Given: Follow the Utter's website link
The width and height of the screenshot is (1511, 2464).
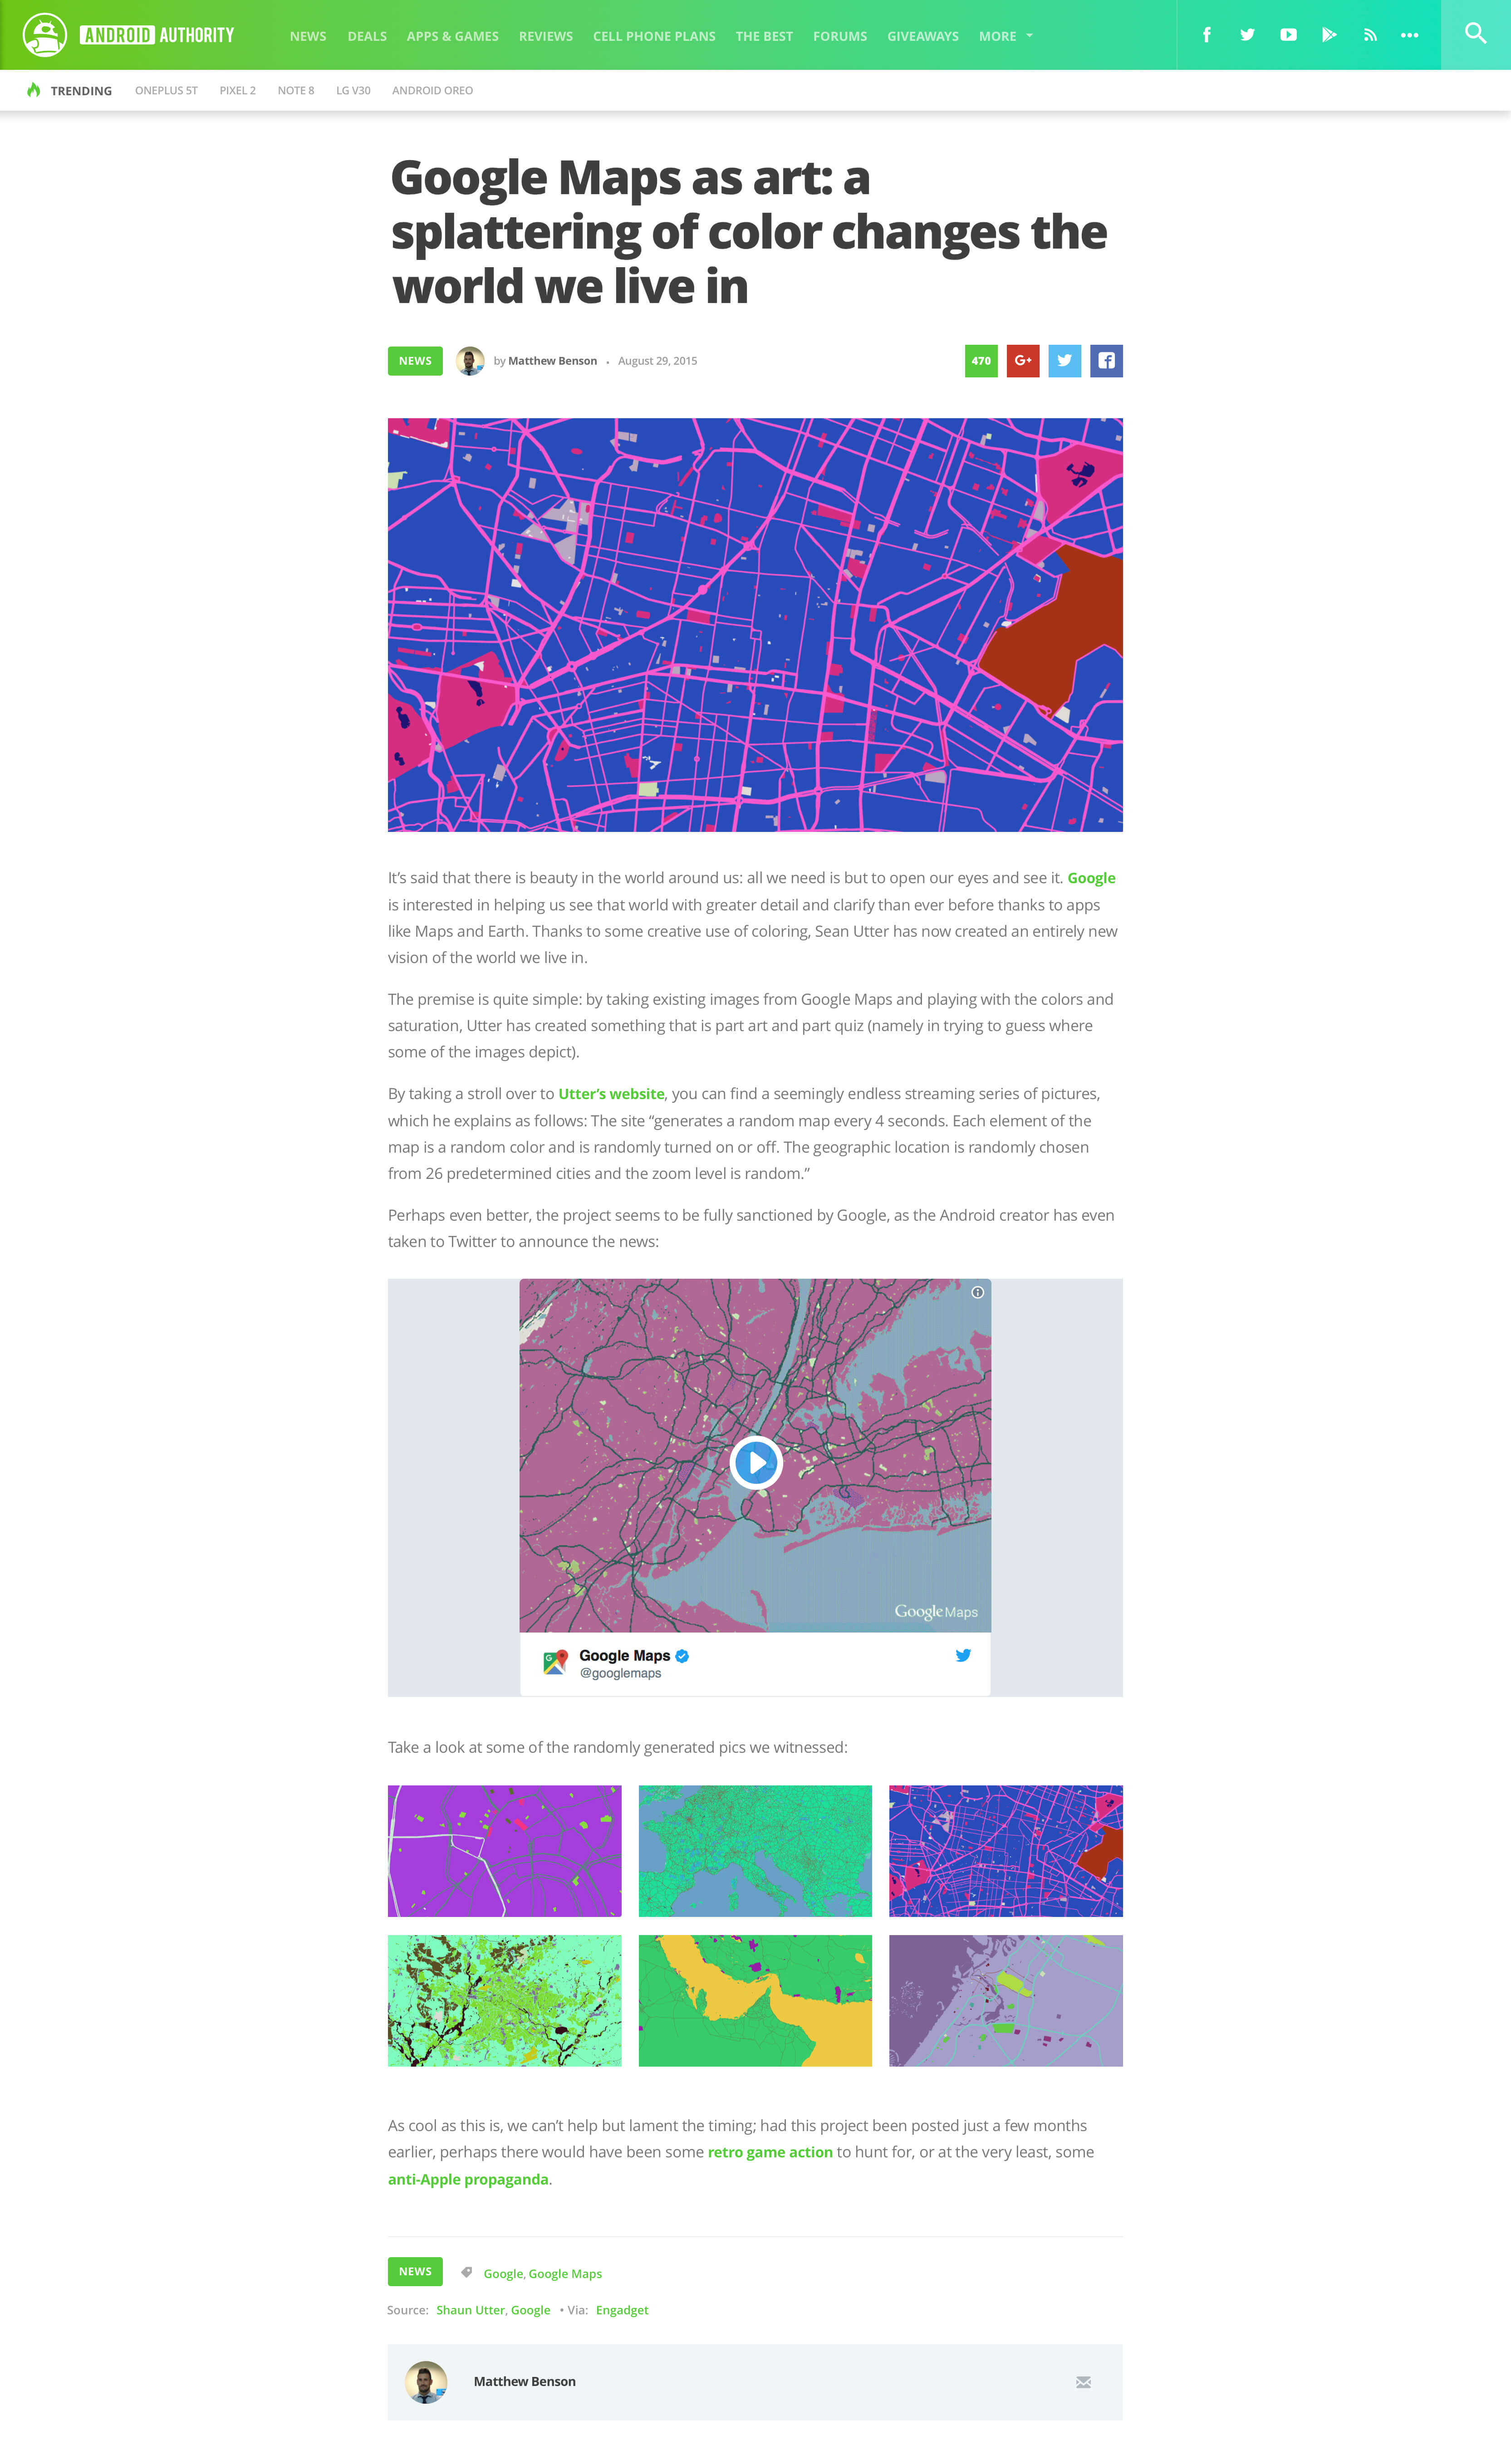Looking at the screenshot, I should [x=611, y=1094].
